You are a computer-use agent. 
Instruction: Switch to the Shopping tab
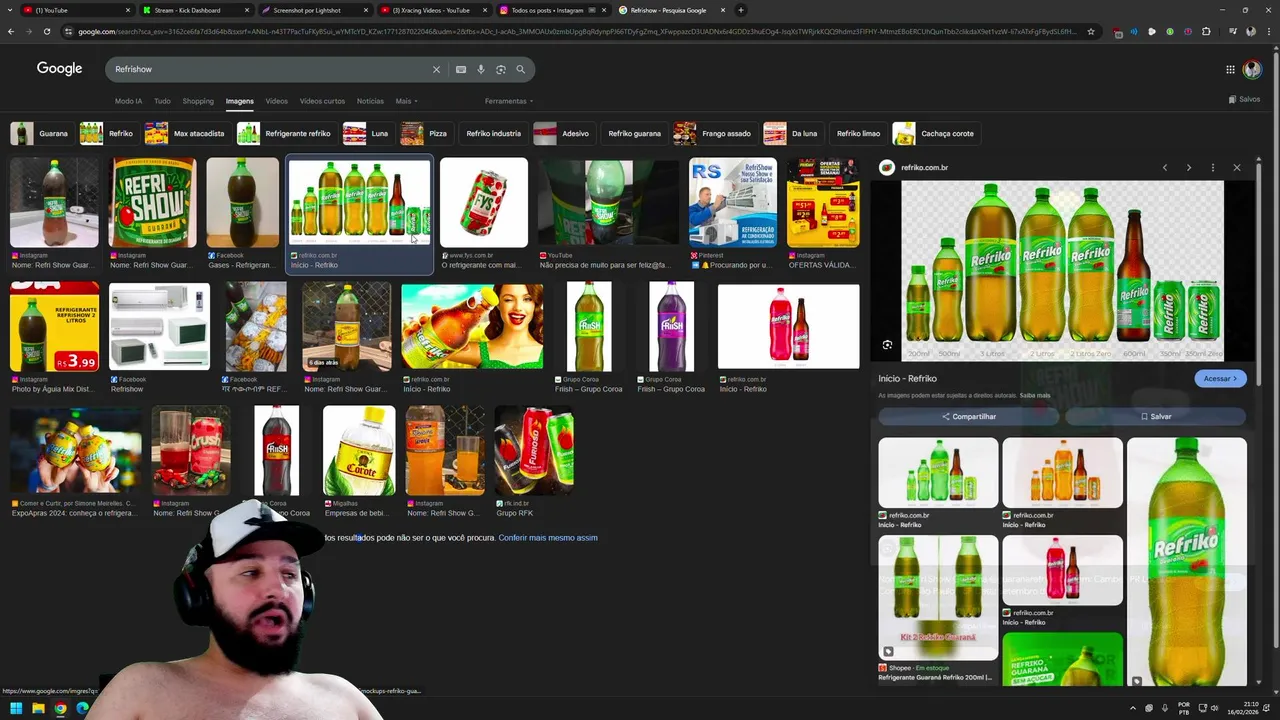(x=198, y=101)
